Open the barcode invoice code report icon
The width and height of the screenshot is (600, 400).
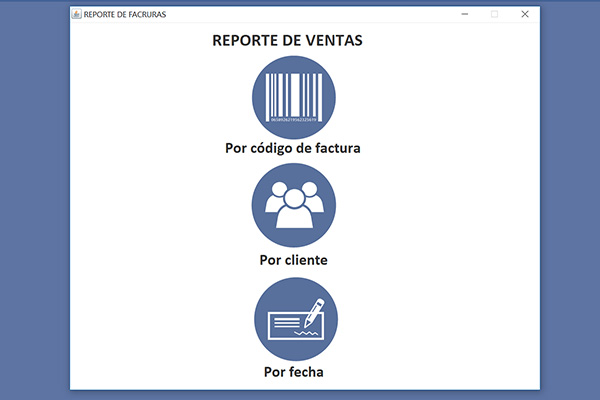click(x=293, y=96)
